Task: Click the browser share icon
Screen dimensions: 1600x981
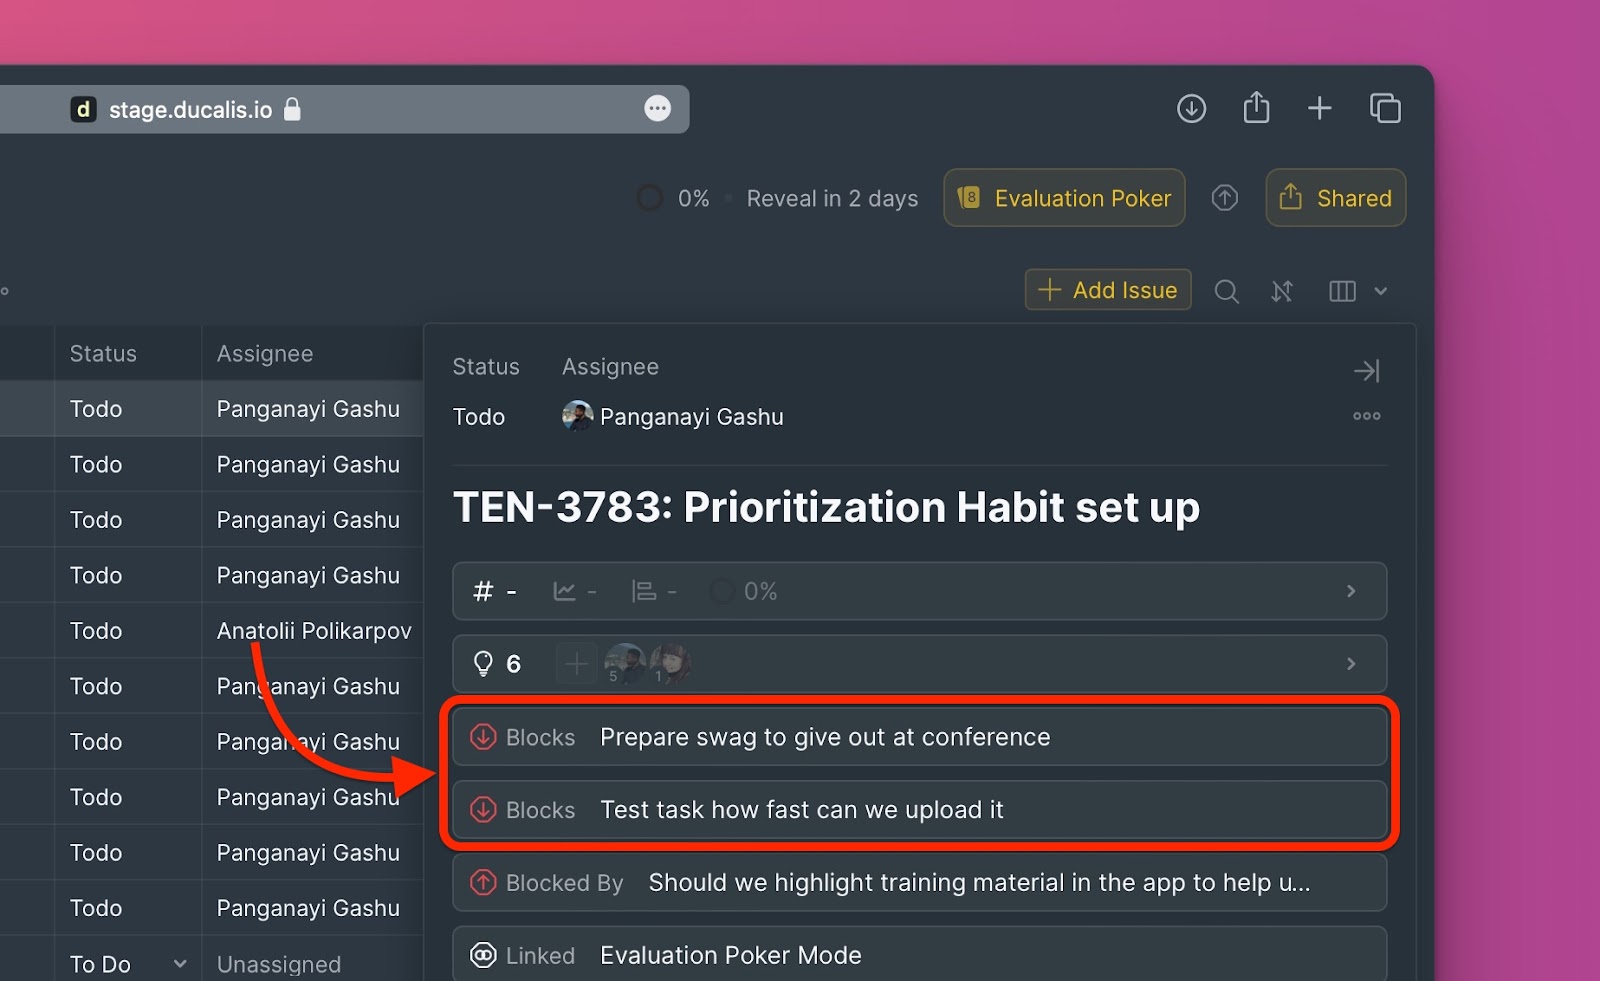Action: point(1256,108)
